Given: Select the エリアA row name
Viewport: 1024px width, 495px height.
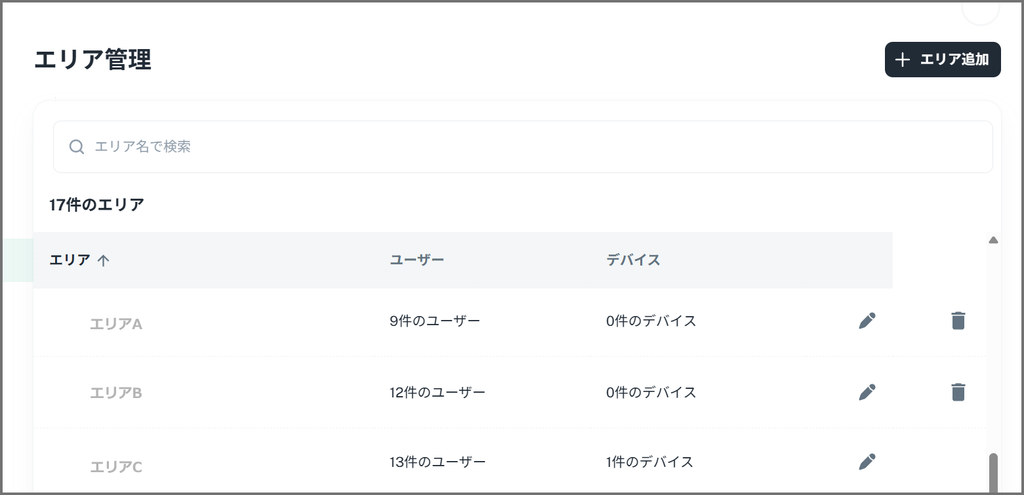Looking at the screenshot, I should (116, 324).
